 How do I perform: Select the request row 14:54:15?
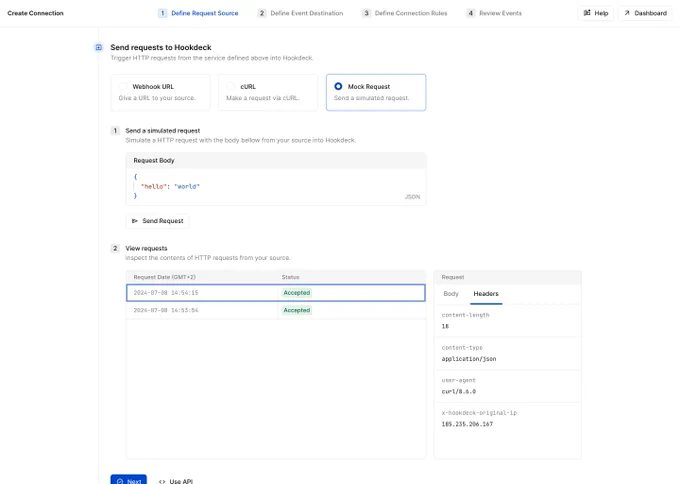pos(276,293)
